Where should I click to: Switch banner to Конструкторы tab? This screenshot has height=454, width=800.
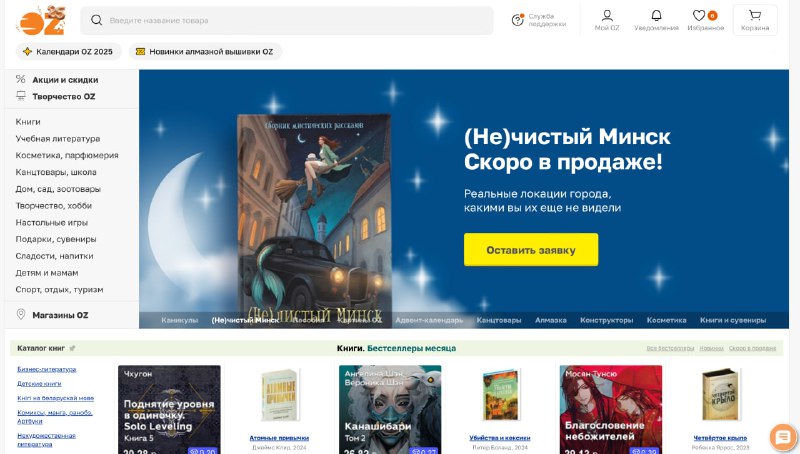pos(606,320)
